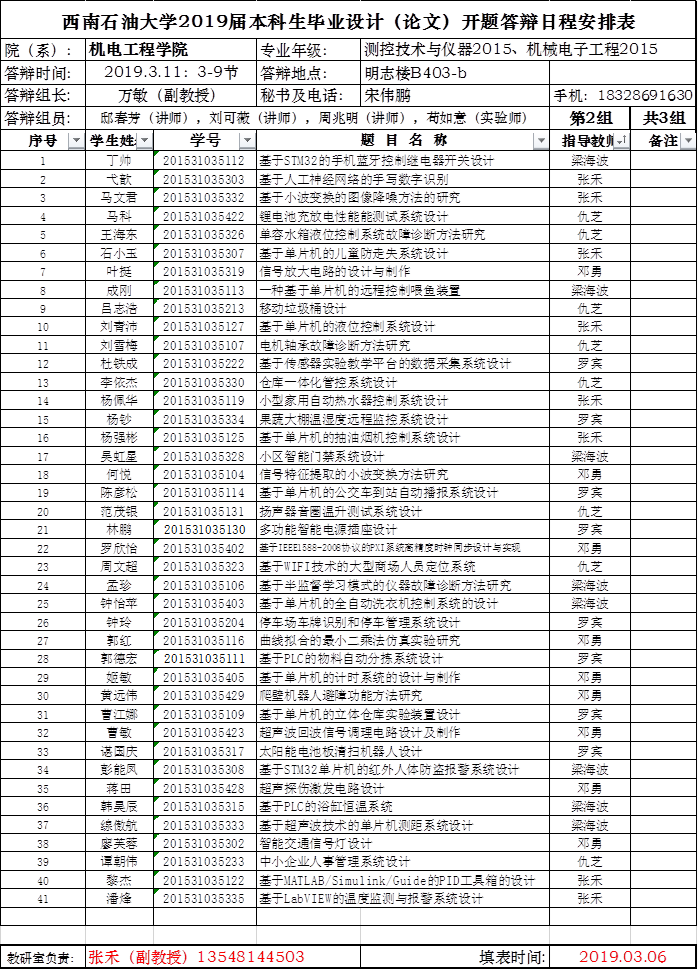Expand the 指导教师 filter dropdown arrow
Viewport: 698px width, 970px height.
(622, 142)
